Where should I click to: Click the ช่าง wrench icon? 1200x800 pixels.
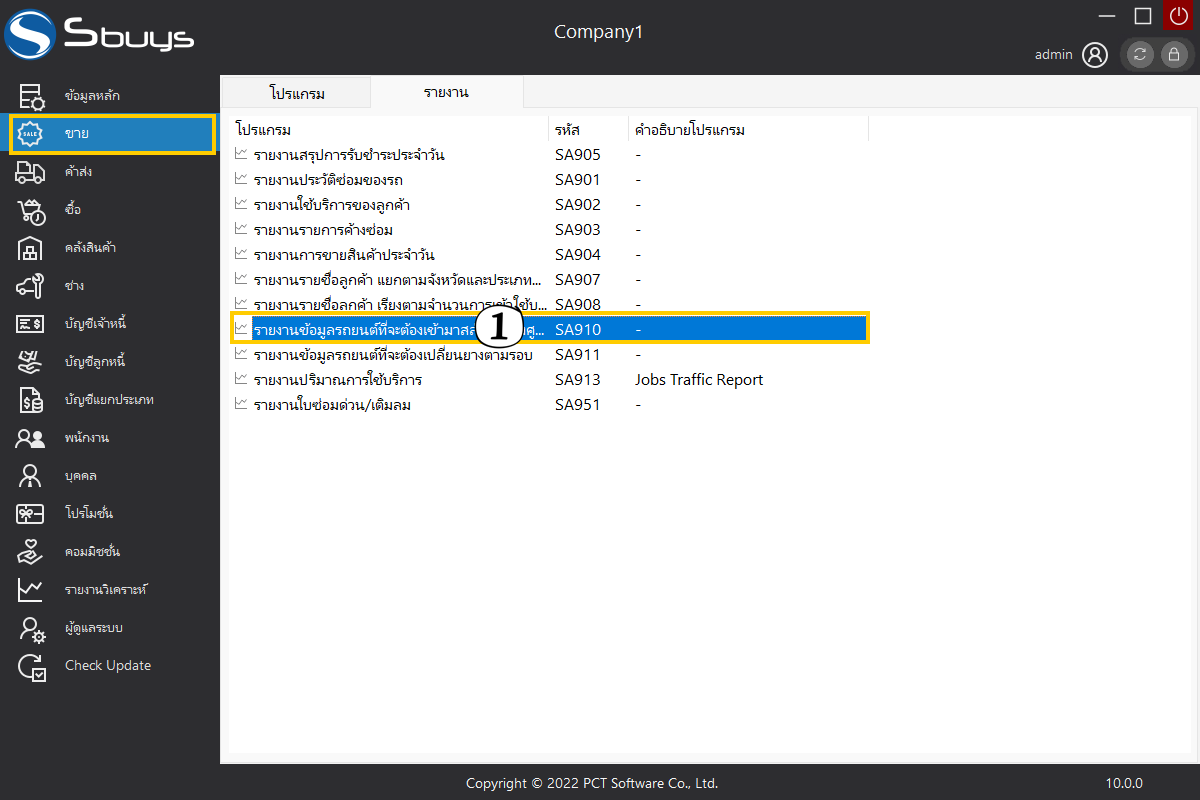pos(31,286)
